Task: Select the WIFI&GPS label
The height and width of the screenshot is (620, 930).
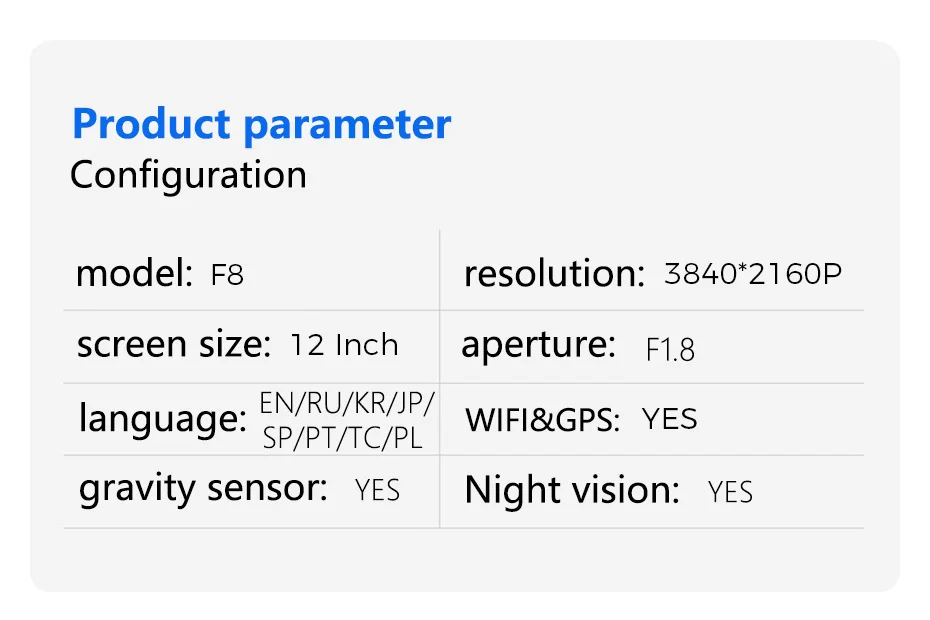Action: pos(542,420)
